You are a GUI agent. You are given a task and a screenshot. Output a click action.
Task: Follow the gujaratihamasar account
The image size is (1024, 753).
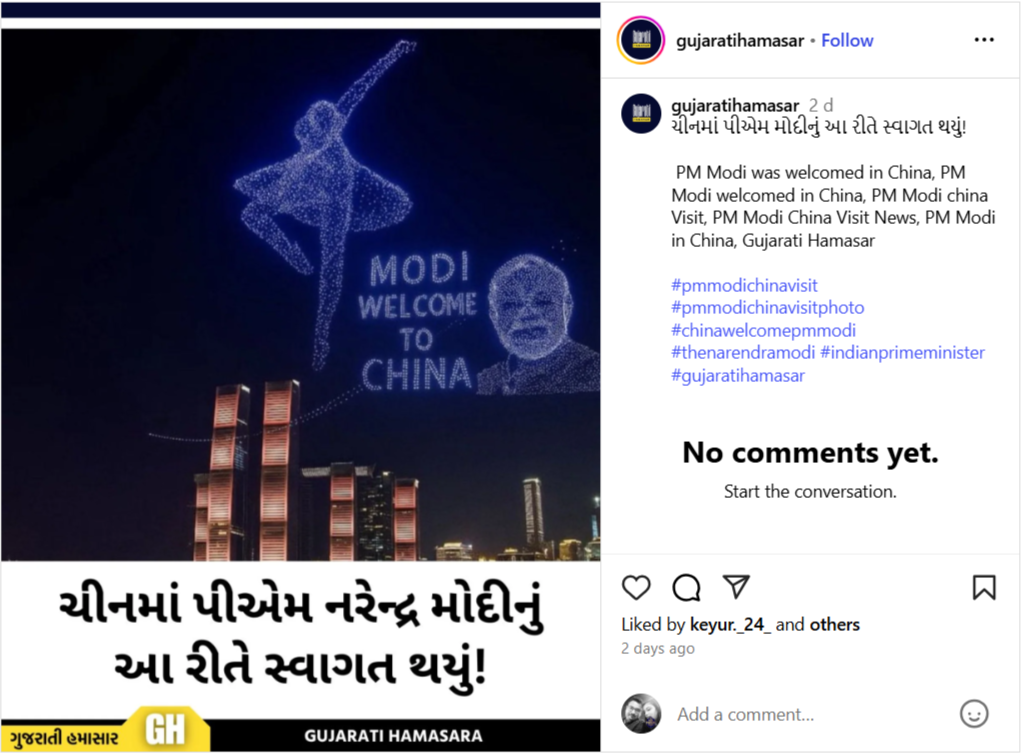click(847, 40)
